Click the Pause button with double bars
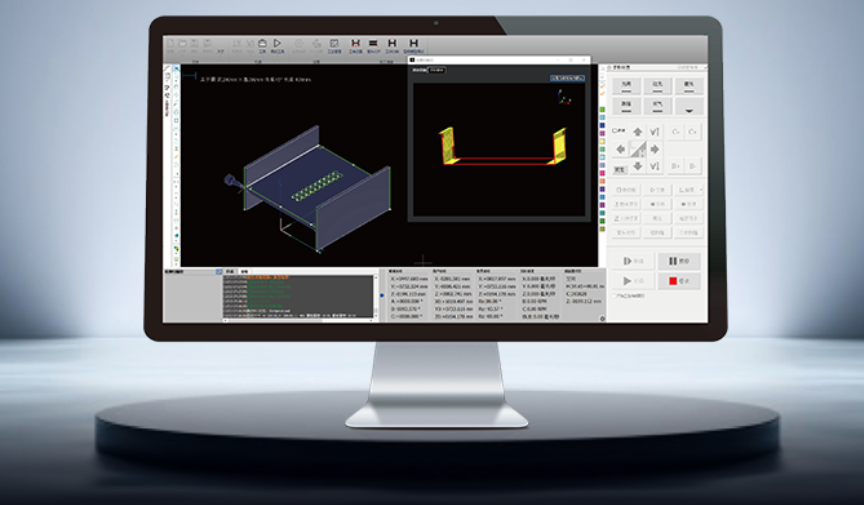The width and height of the screenshot is (864, 505). tap(679, 261)
